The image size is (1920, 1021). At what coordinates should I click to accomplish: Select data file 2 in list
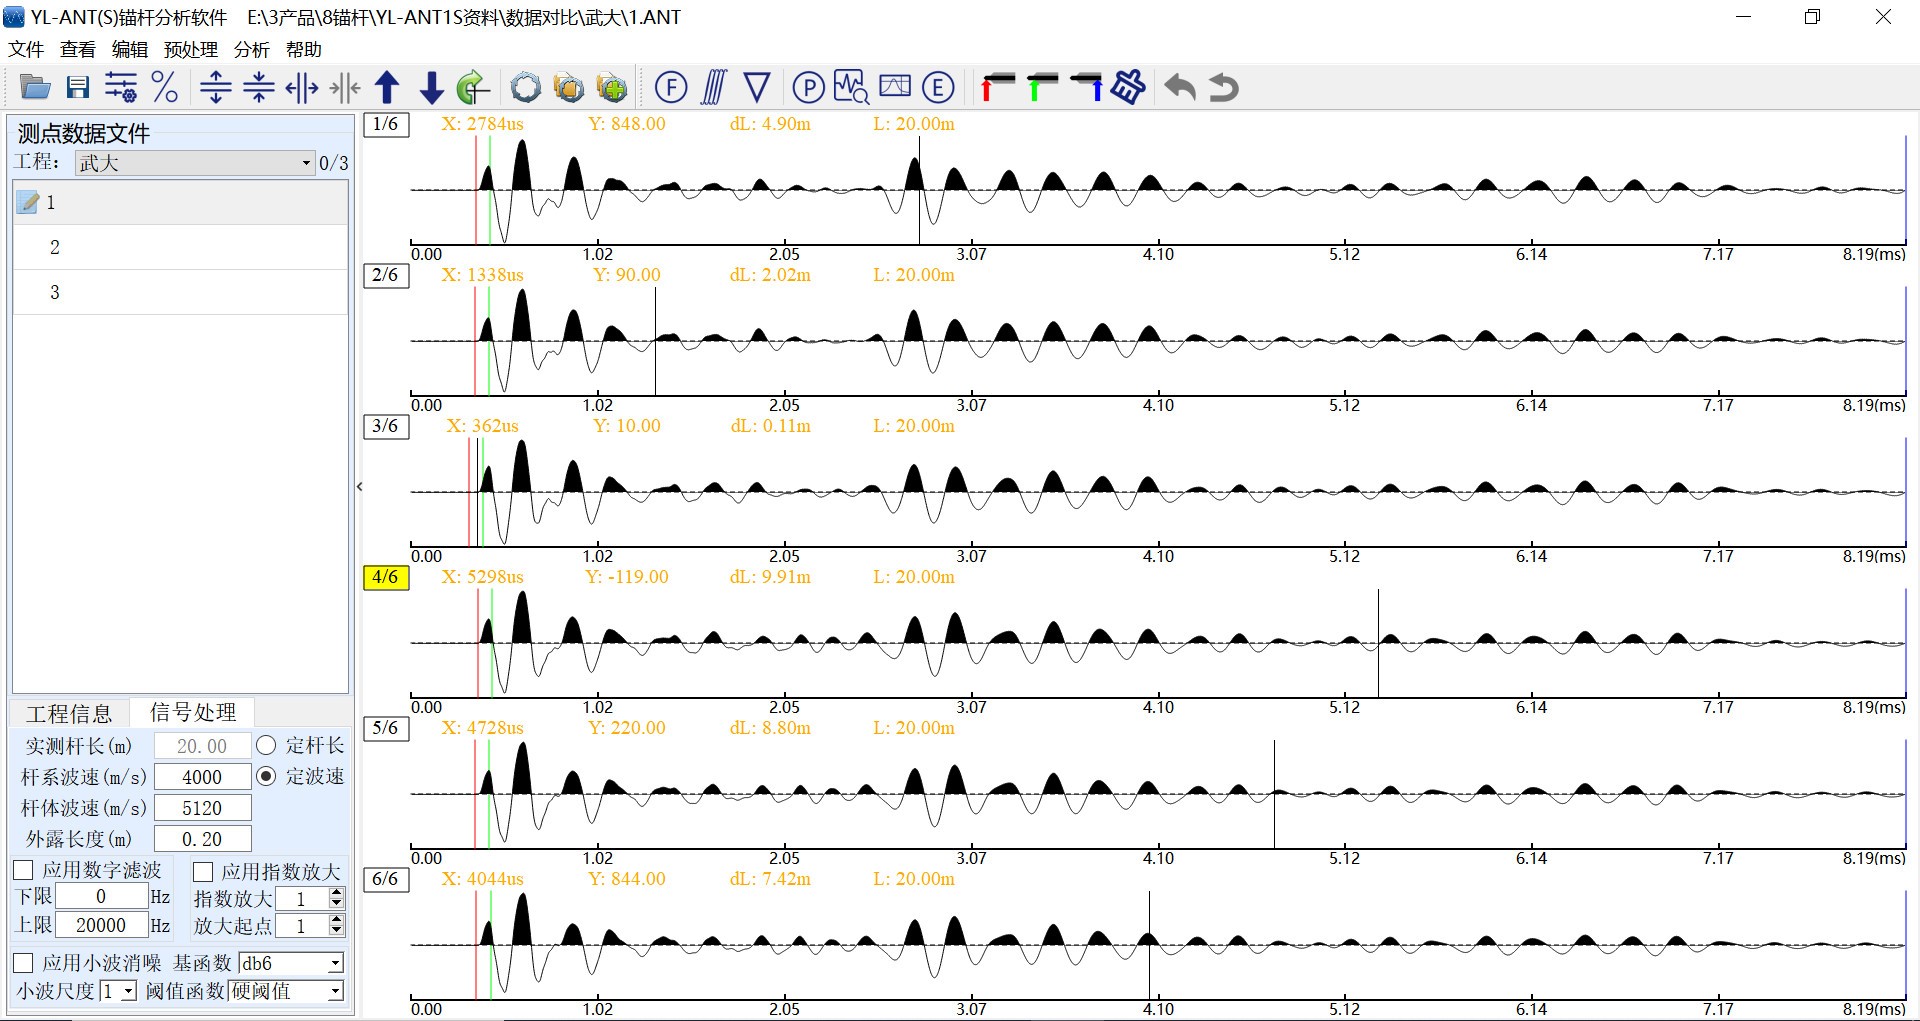coord(55,247)
